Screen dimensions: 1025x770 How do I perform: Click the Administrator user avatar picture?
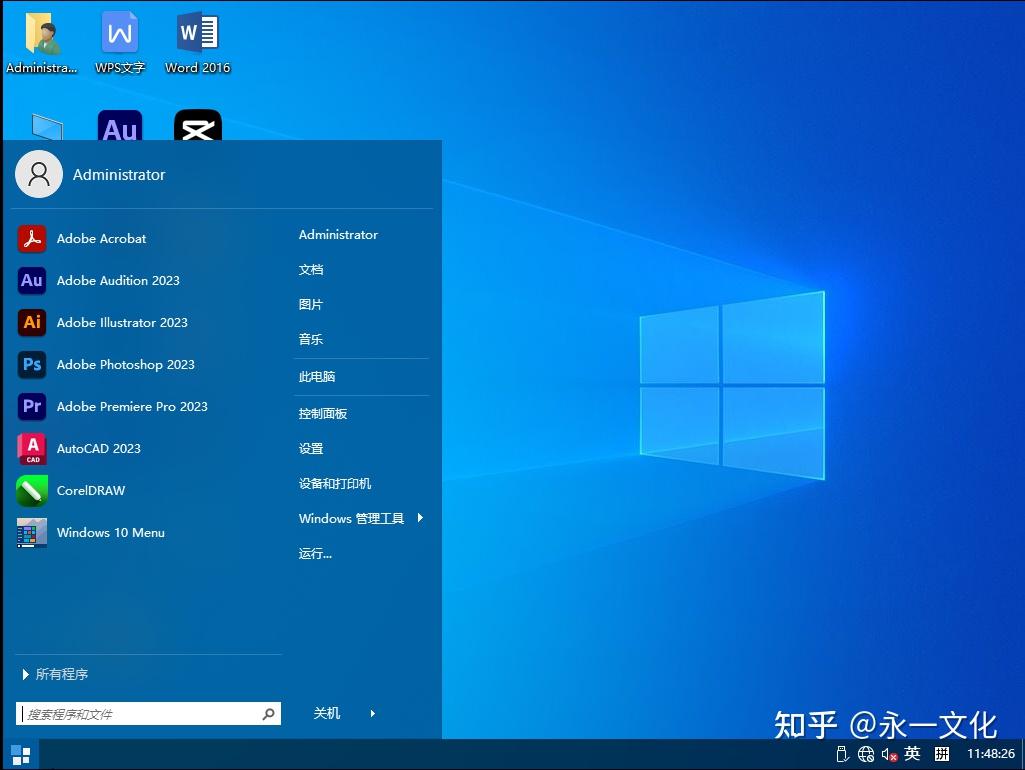coord(39,174)
